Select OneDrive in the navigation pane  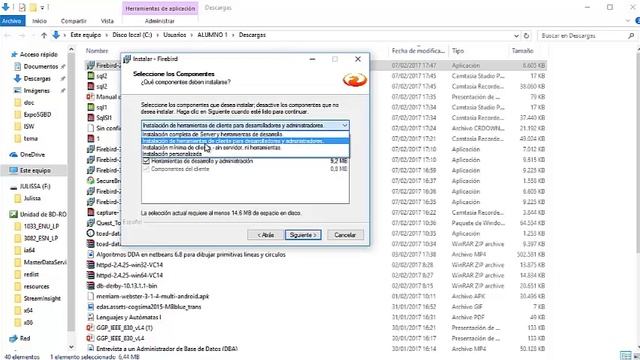click(x=32, y=154)
